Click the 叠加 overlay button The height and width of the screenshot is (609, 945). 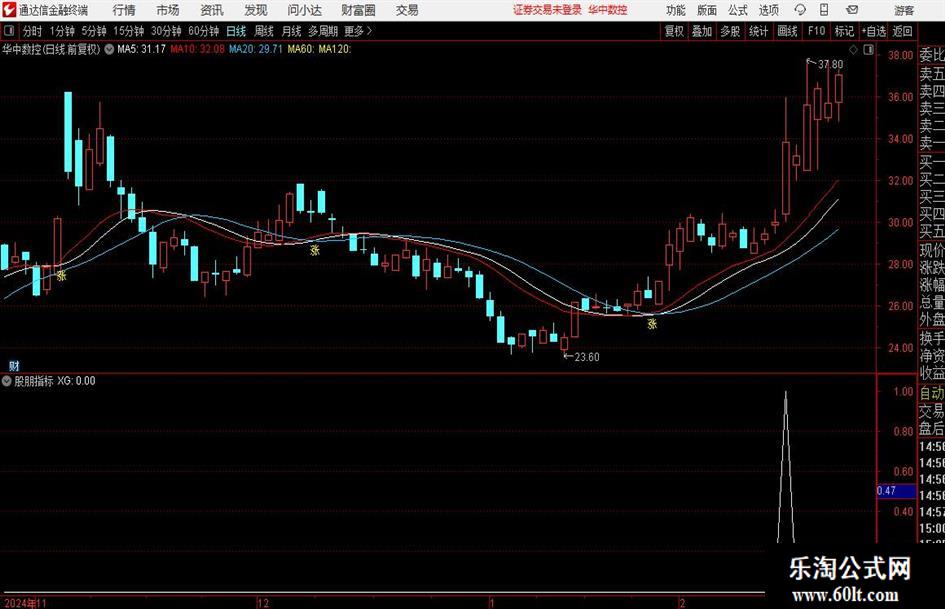[x=702, y=31]
